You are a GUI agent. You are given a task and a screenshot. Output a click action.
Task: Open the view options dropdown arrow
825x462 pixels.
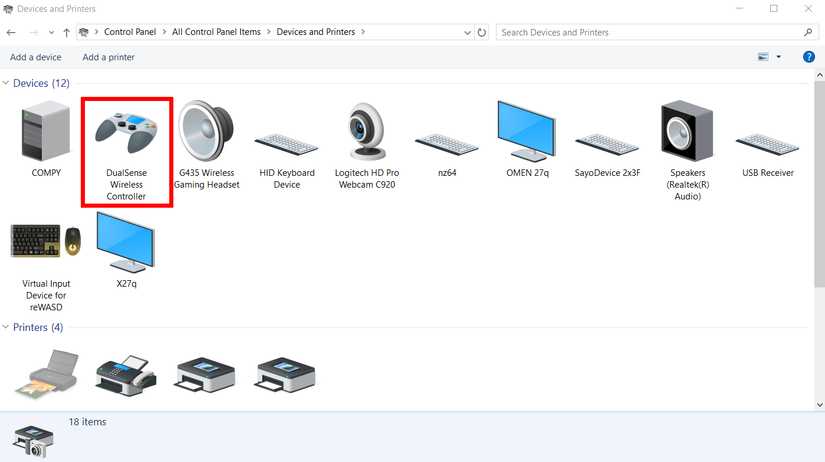coord(779,57)
